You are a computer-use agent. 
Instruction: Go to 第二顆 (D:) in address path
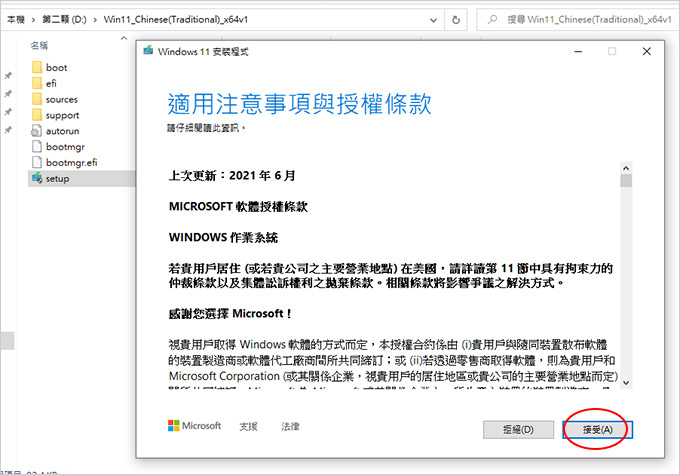click(x=64, y=20)
